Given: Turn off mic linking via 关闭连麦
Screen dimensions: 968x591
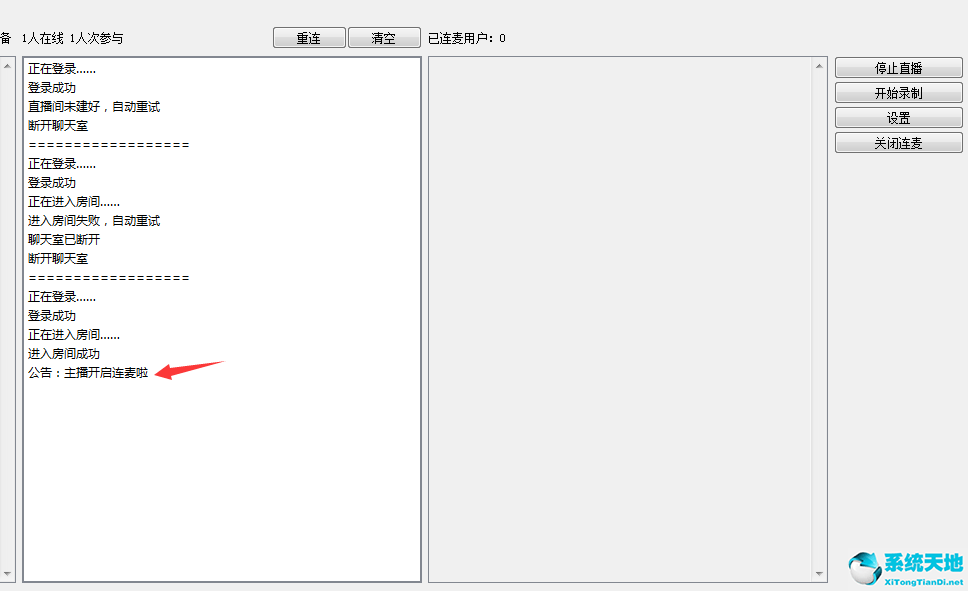Looking at the screenshot, I should pos(898,143).
